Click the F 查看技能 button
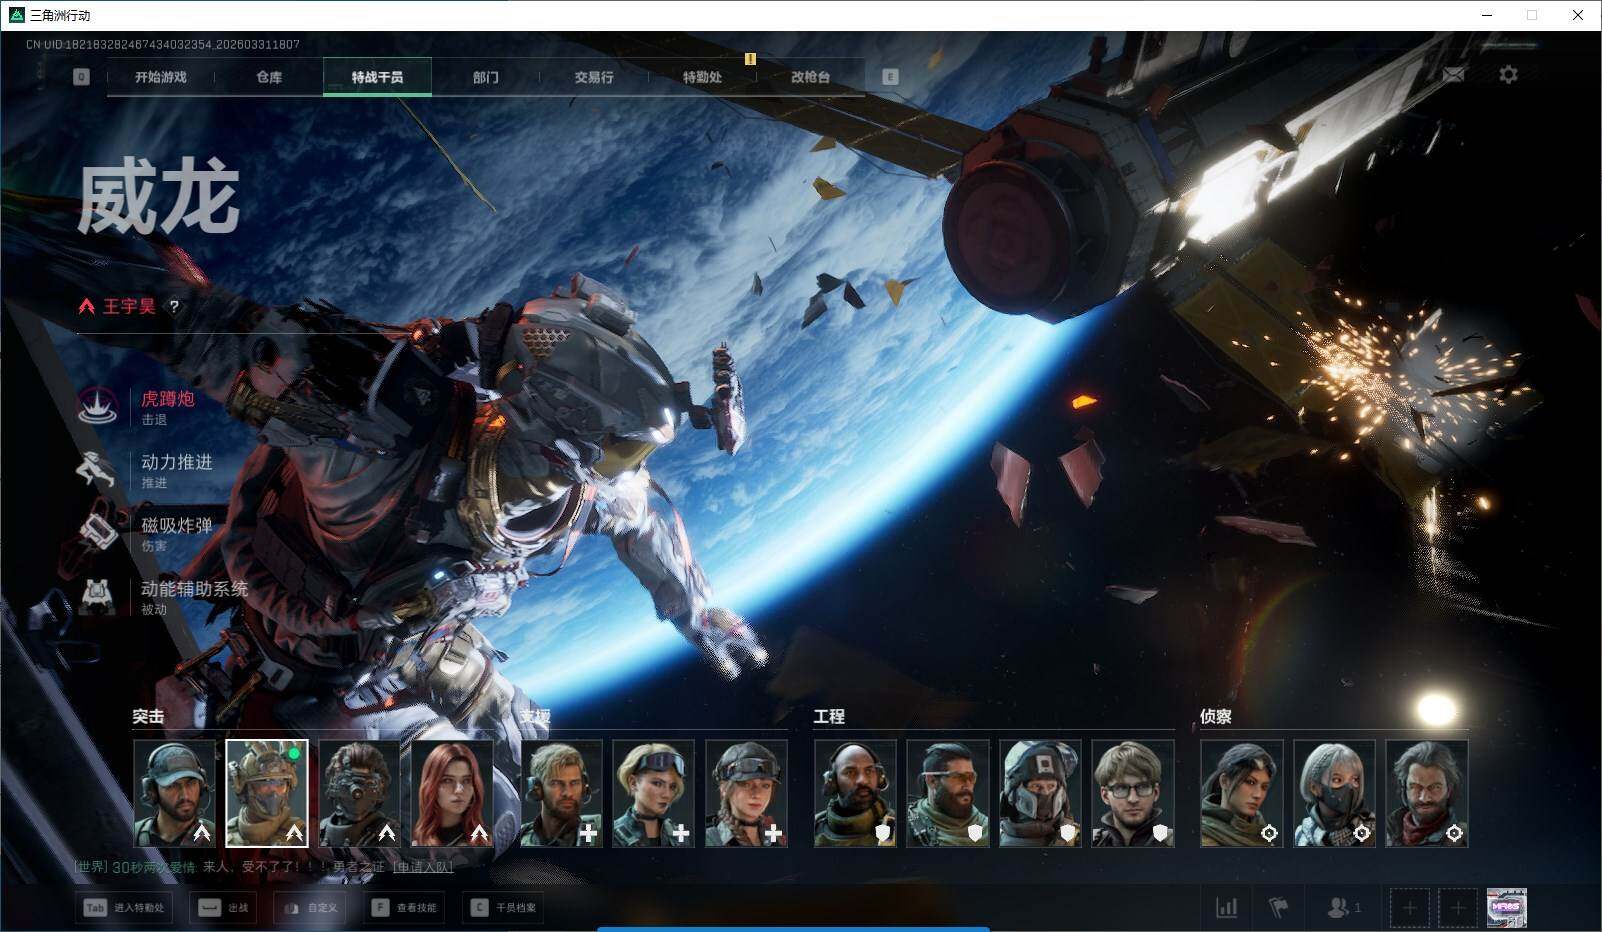The width and height of the screenshot is (1602, 932). (404, 908)
